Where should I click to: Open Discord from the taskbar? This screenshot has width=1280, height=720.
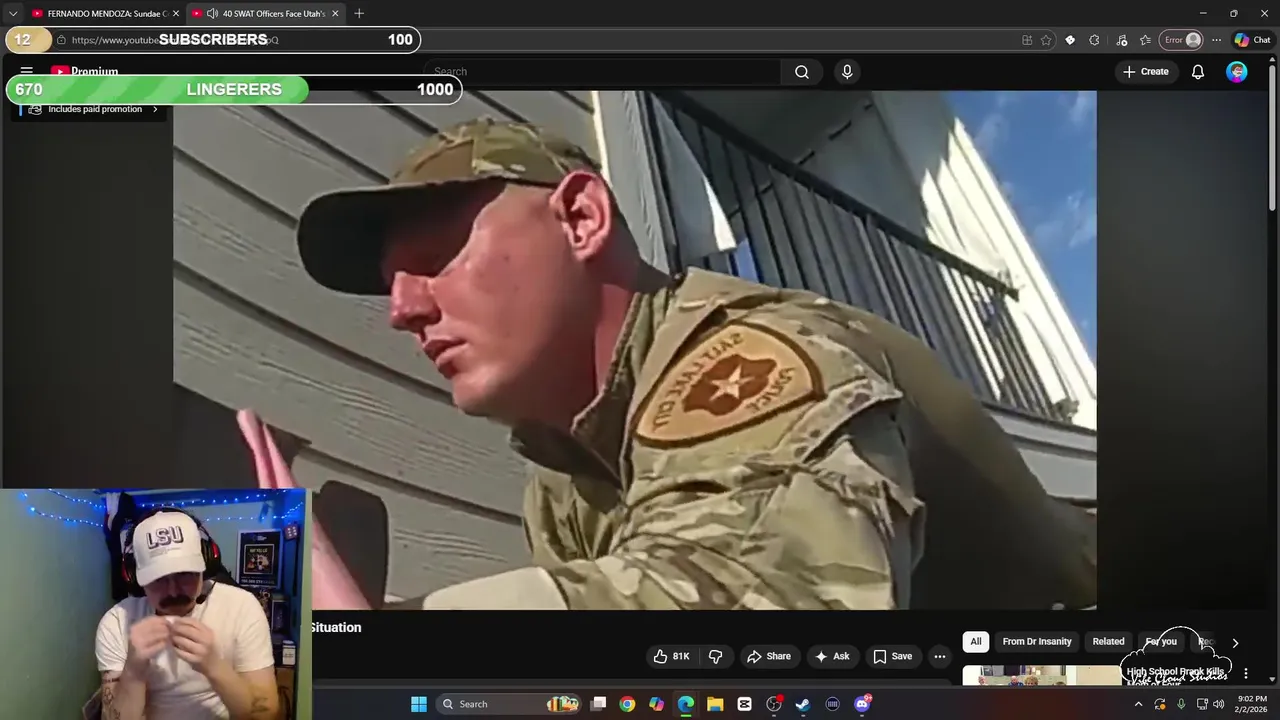(862, 704)
